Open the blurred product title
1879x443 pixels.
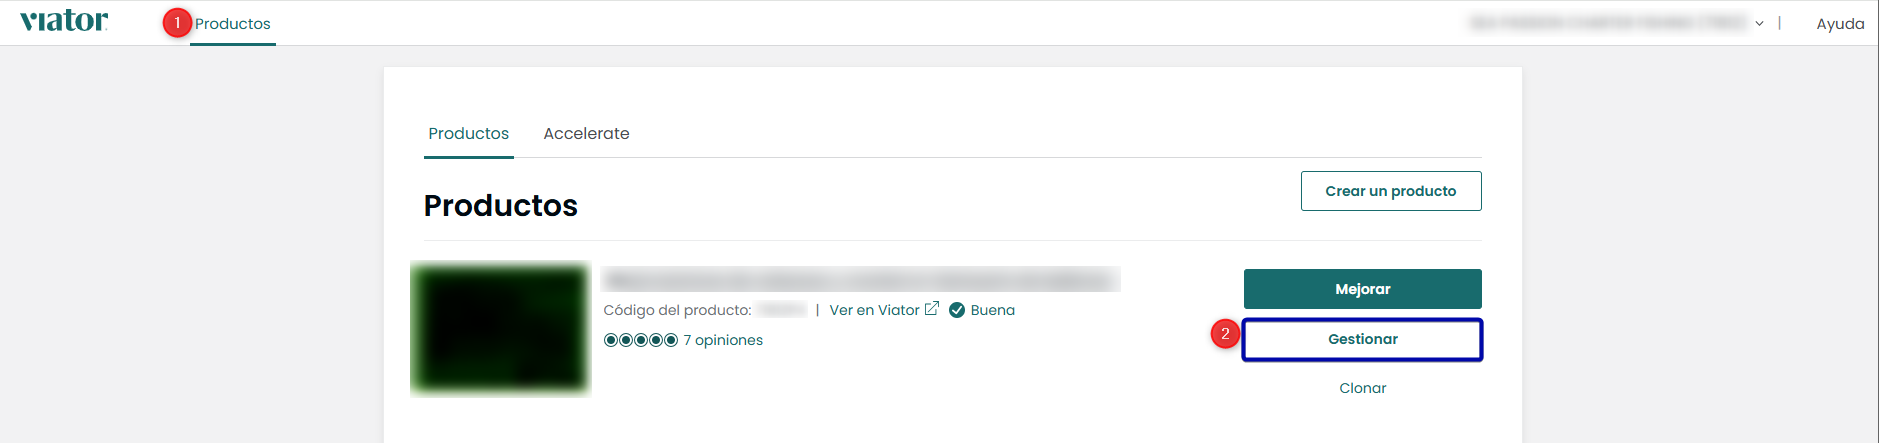tap(860, 280)
